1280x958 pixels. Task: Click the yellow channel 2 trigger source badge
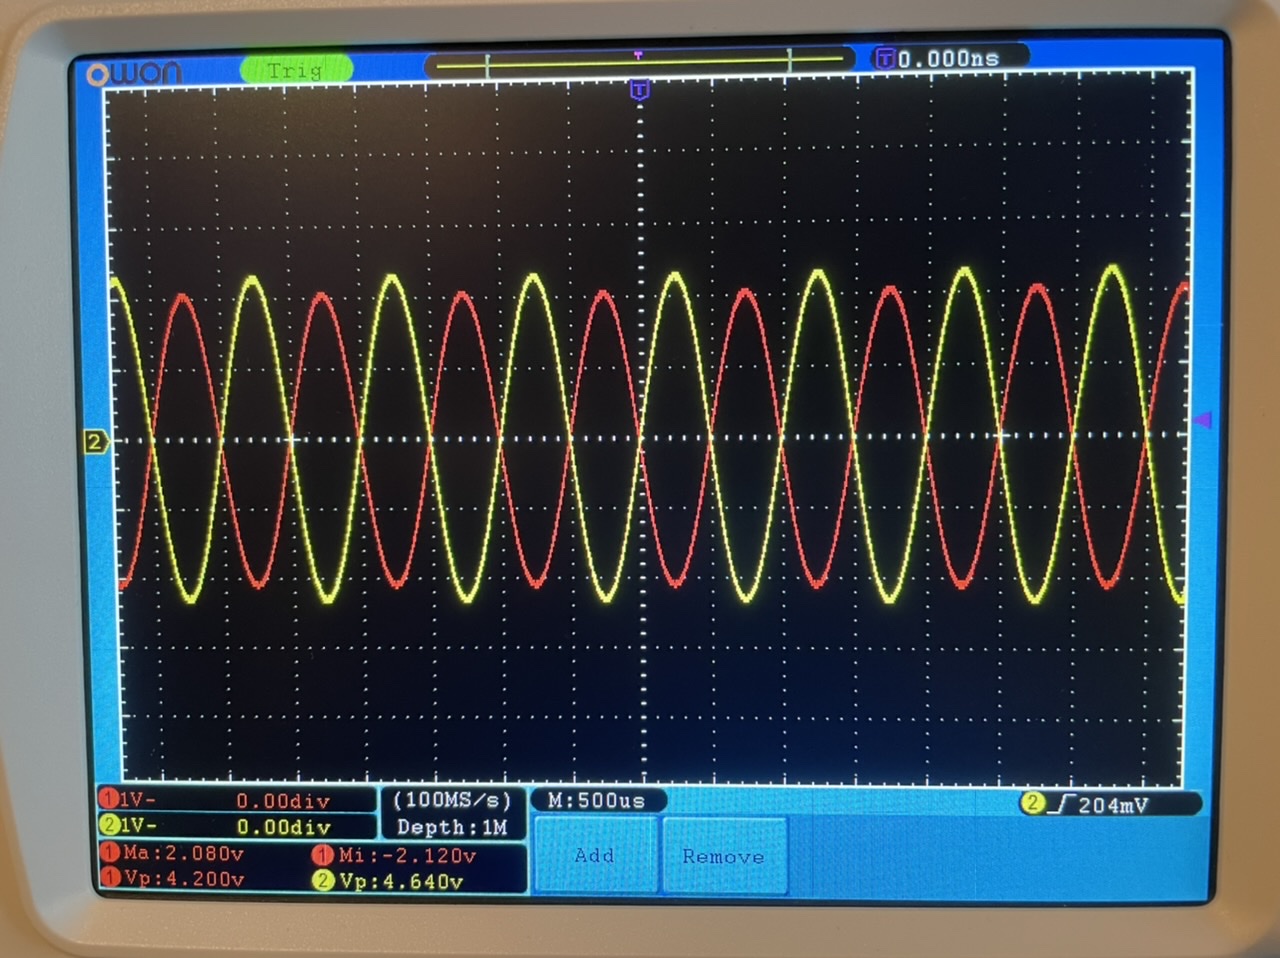point(1033,803)
